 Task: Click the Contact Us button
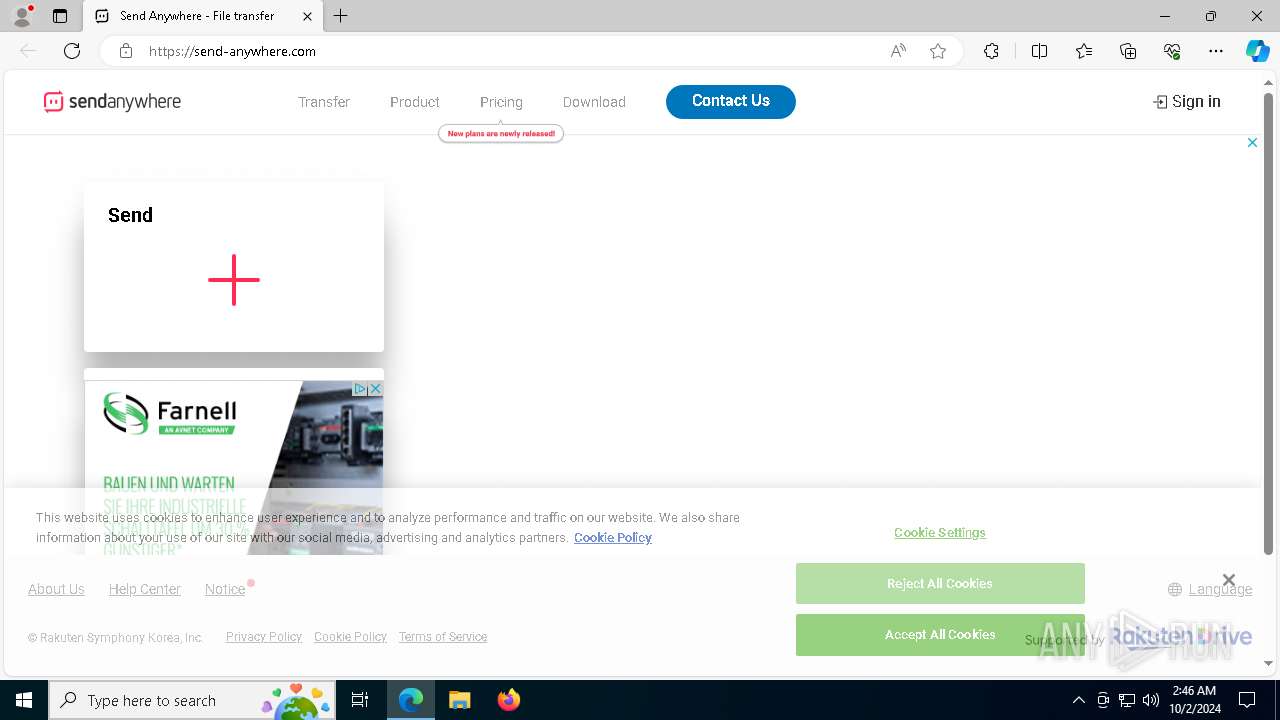(731, 101)
